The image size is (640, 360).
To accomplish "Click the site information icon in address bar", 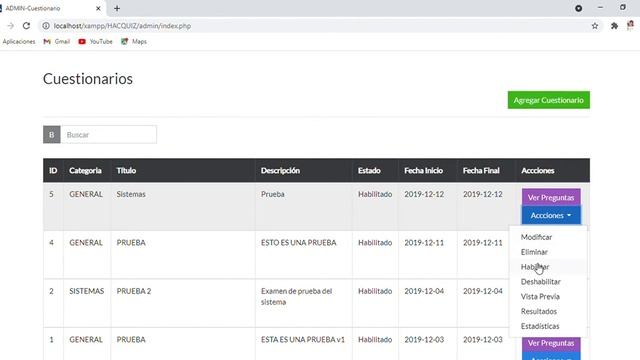I will (x=46, y=26).
